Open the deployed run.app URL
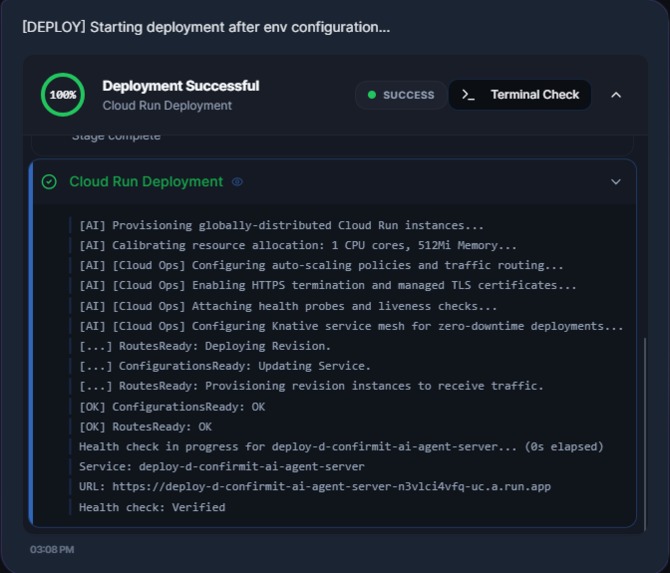The image size is (670, 573). tap(331, 487)
